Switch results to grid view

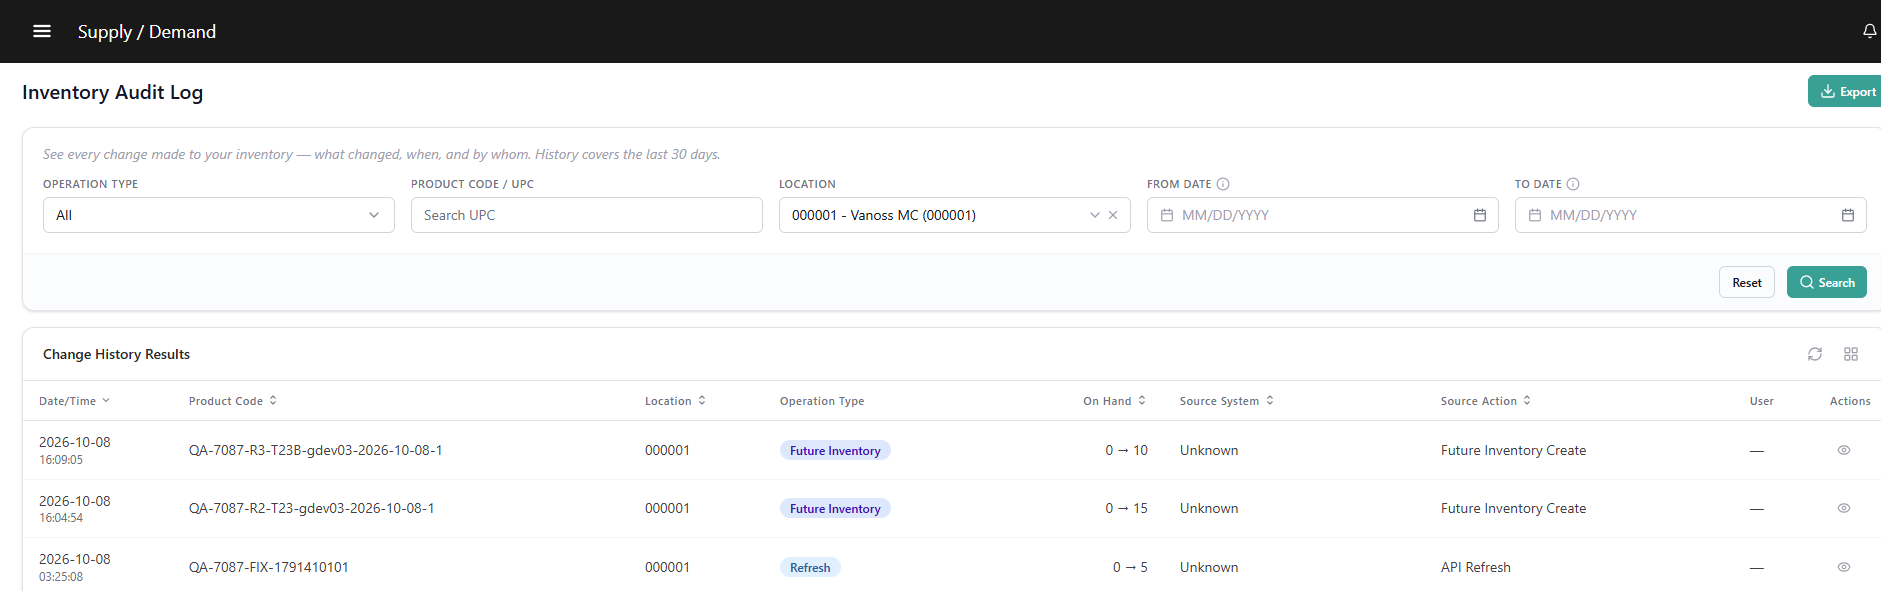pyautogui.click(x=1851, y=354)
